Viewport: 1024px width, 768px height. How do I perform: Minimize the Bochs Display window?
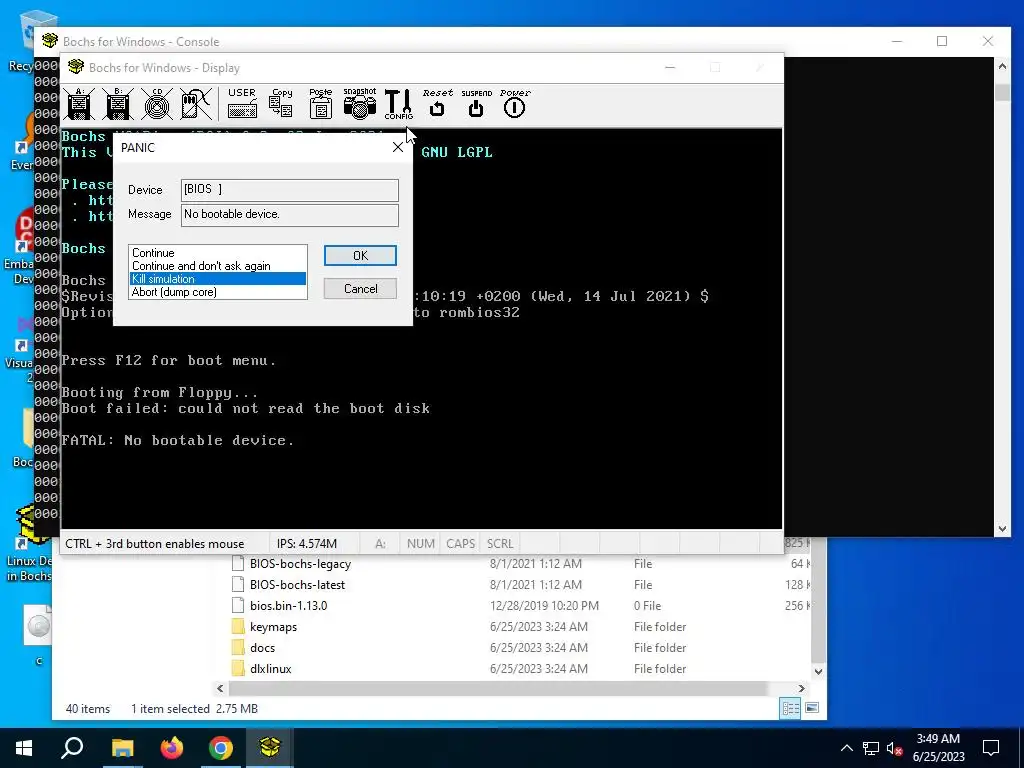click(670, 67)
